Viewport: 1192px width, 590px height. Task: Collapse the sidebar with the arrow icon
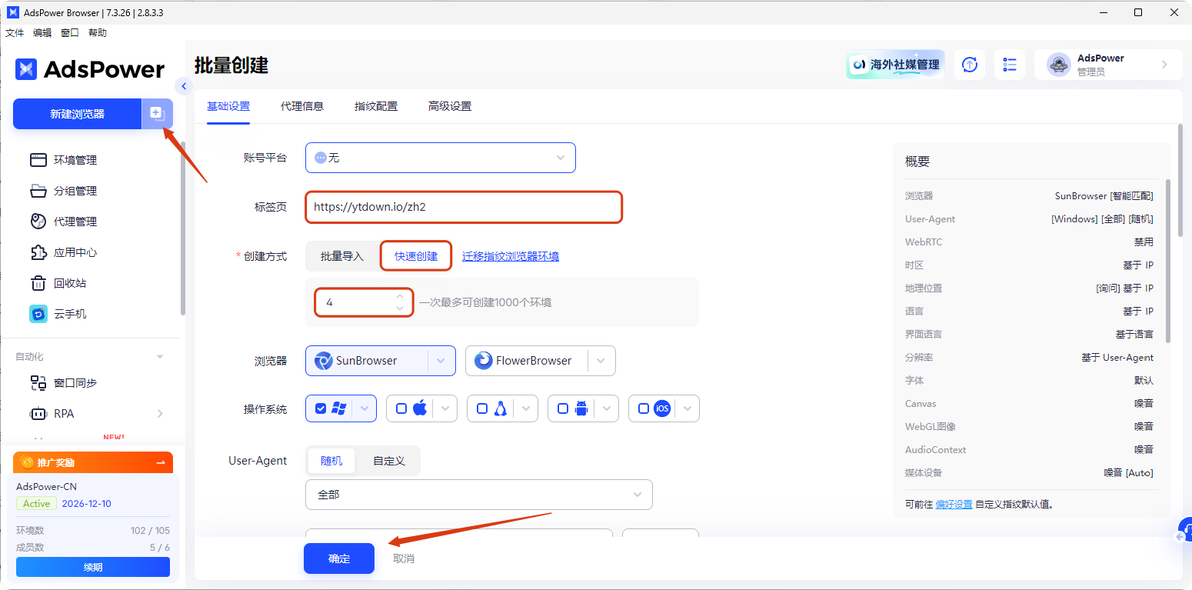click(183, 85)
